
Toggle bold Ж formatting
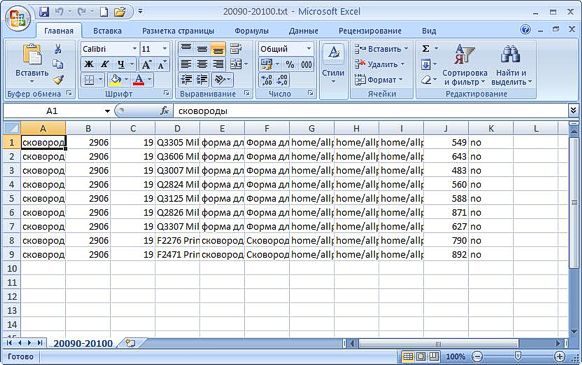point(89,64)
